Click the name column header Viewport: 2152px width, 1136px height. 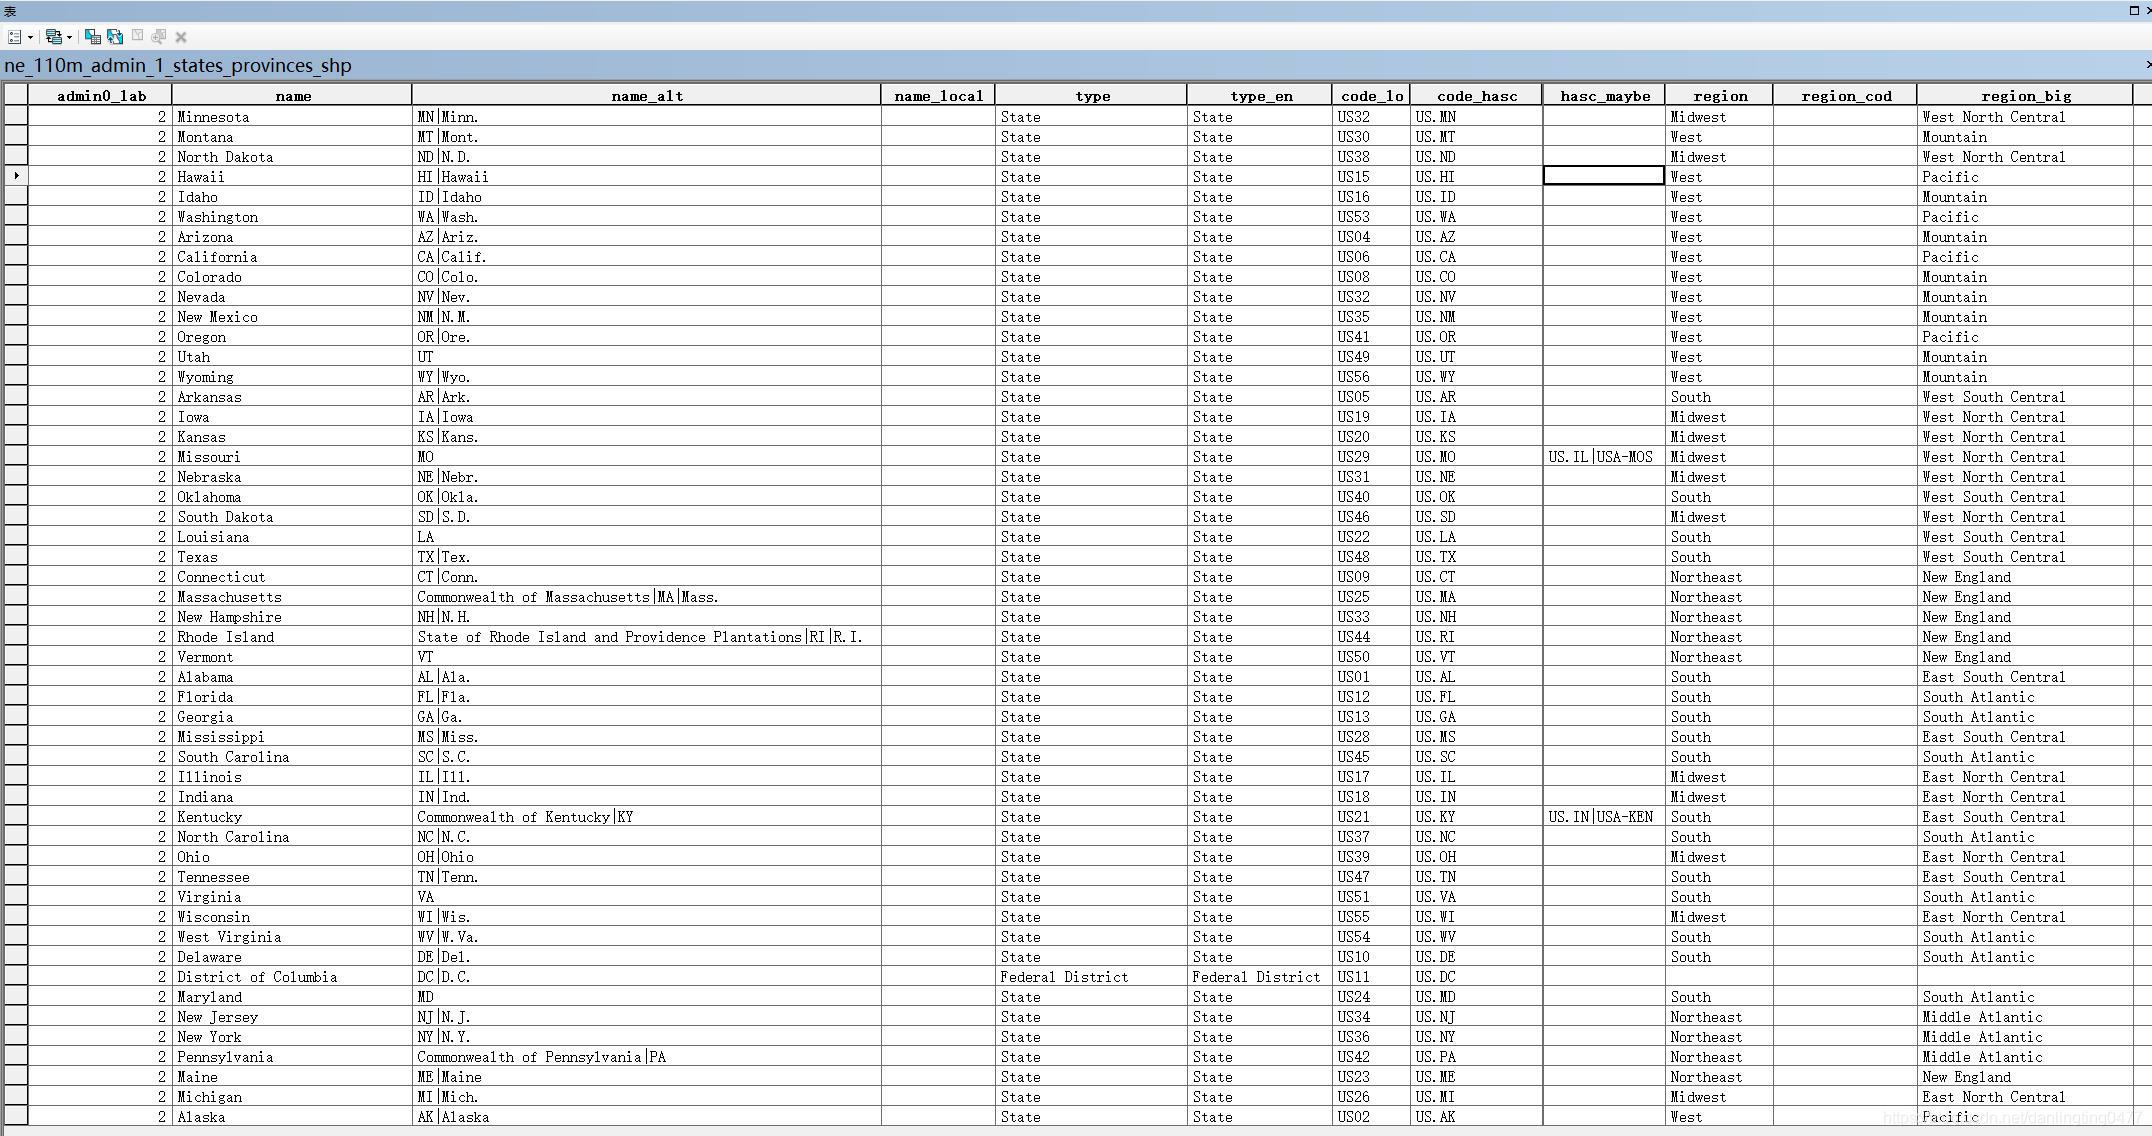(x=292, y=96)
